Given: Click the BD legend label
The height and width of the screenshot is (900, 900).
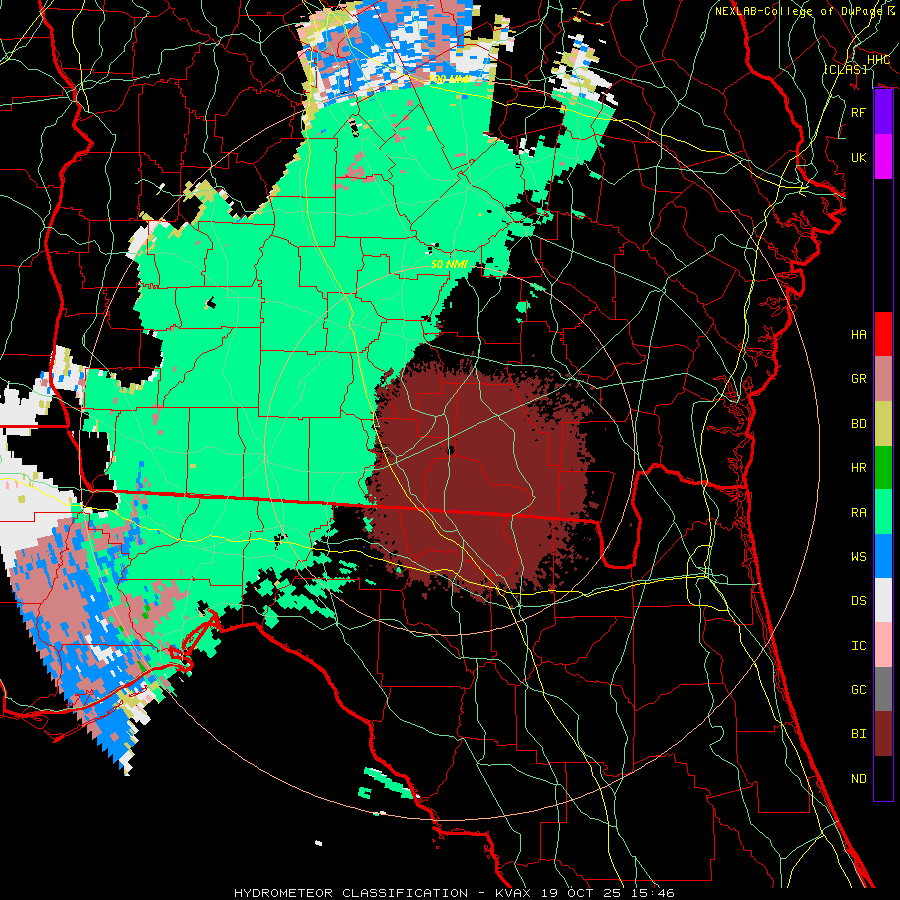Looking at the screenshot, I should pyautogui.click(x=858, y=423).
